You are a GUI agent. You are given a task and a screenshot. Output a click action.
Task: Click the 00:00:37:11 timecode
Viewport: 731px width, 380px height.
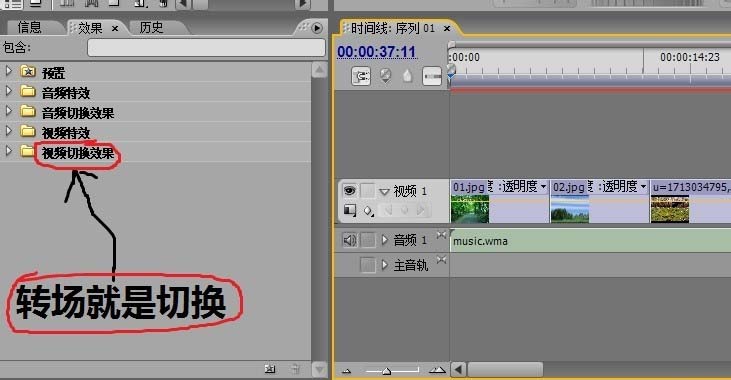[377, 51]
